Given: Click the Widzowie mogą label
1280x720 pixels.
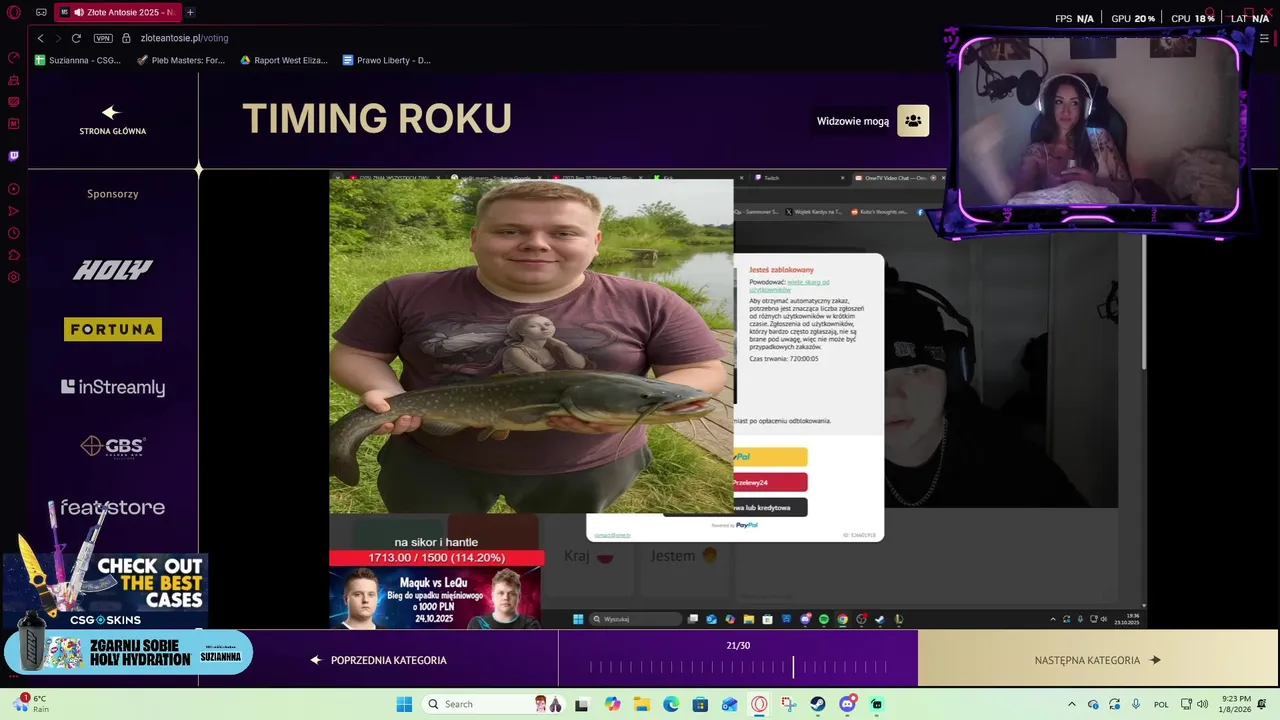Looking at the screenshot, I should [853, 121].
